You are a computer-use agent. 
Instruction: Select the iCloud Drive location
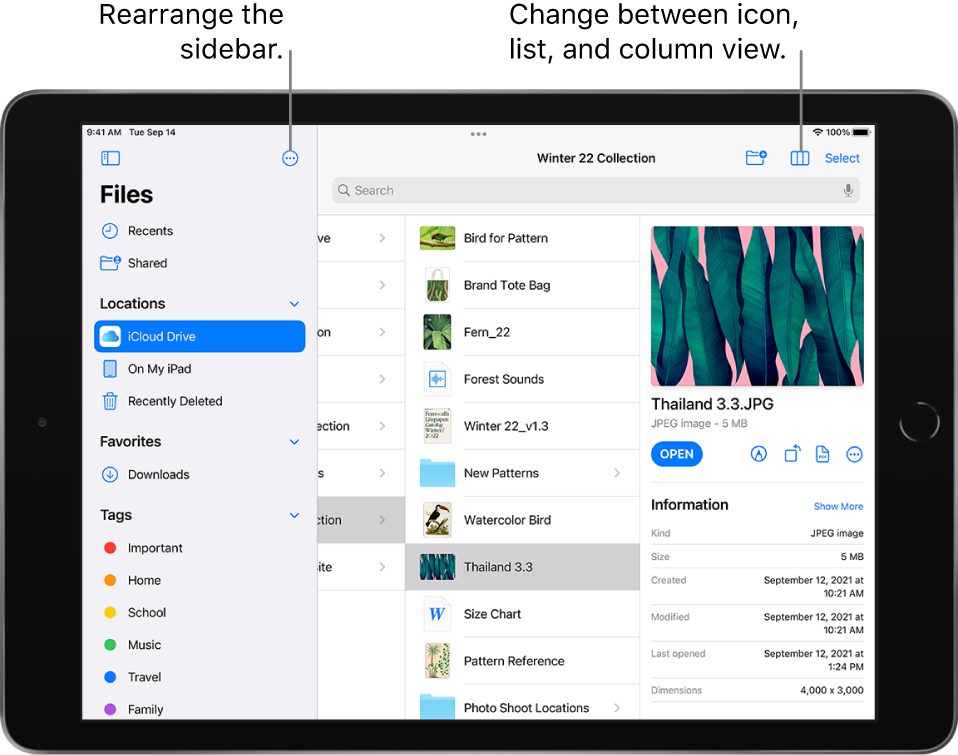coord(160,336)
